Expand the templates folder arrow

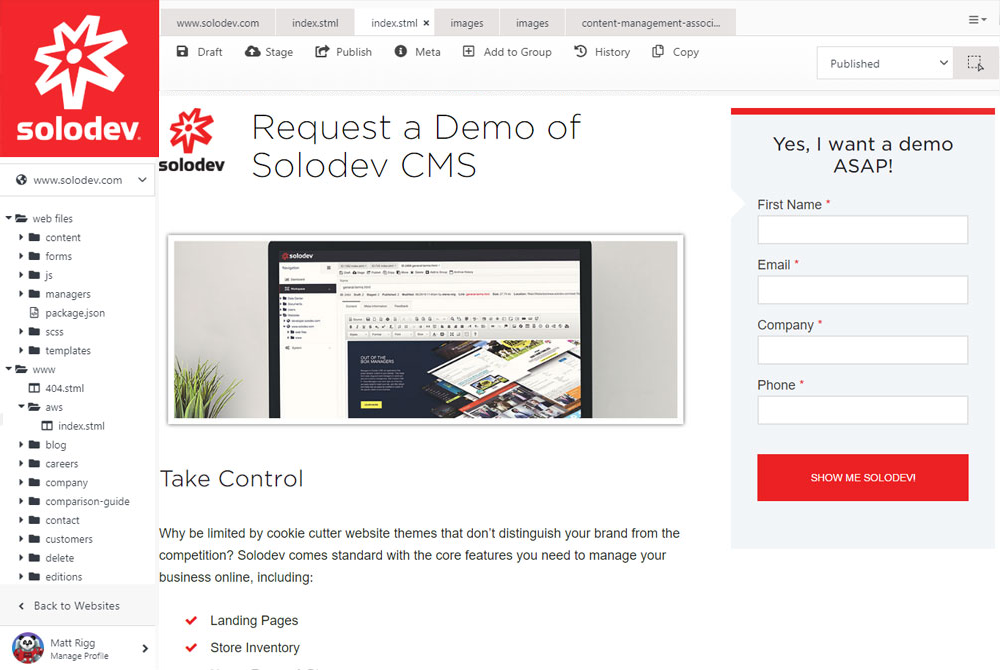pyautogui.click(x=21, y=350)
